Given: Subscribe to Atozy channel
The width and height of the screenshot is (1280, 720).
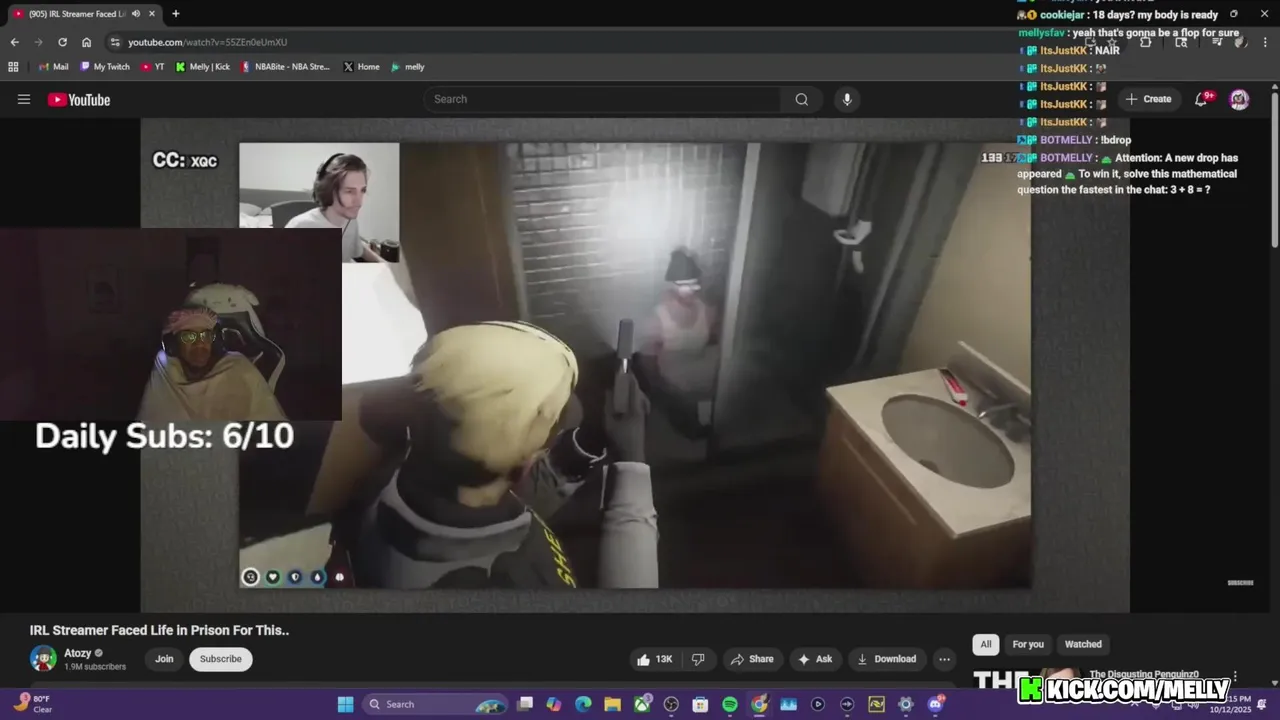Looking at the screenshot, I should (220, 659).
